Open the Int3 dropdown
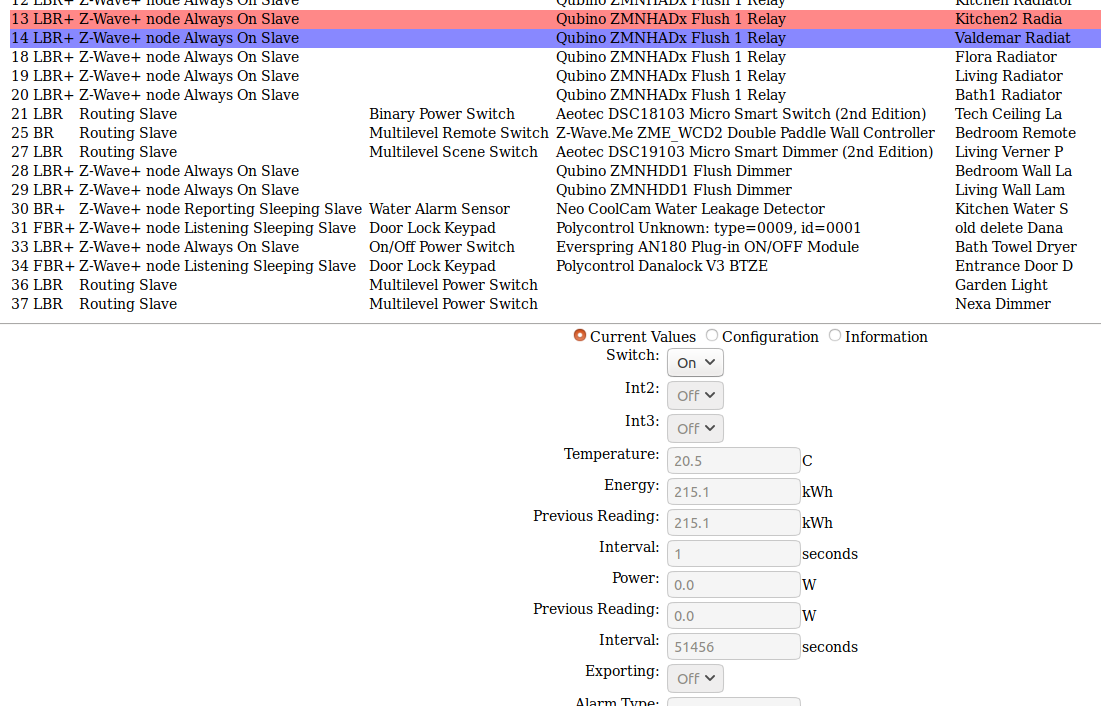1101x706 pixels. click(x=695, y=428)
